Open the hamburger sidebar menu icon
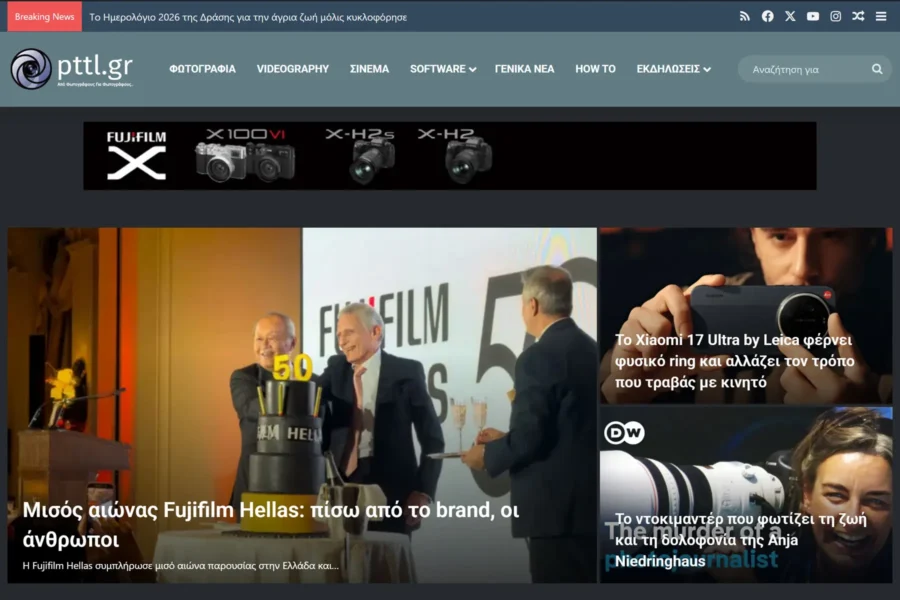This screenshot has height=600, width=900. [x=880, y=16]
